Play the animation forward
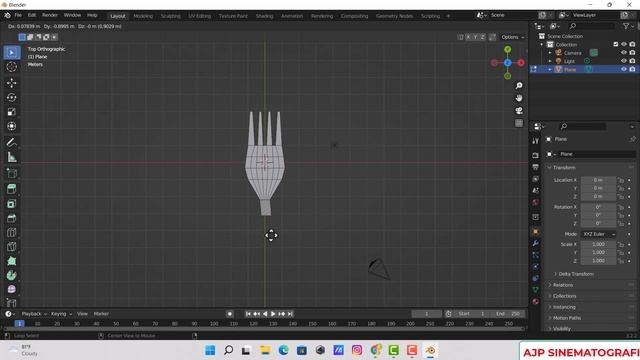 click(273, 314)
